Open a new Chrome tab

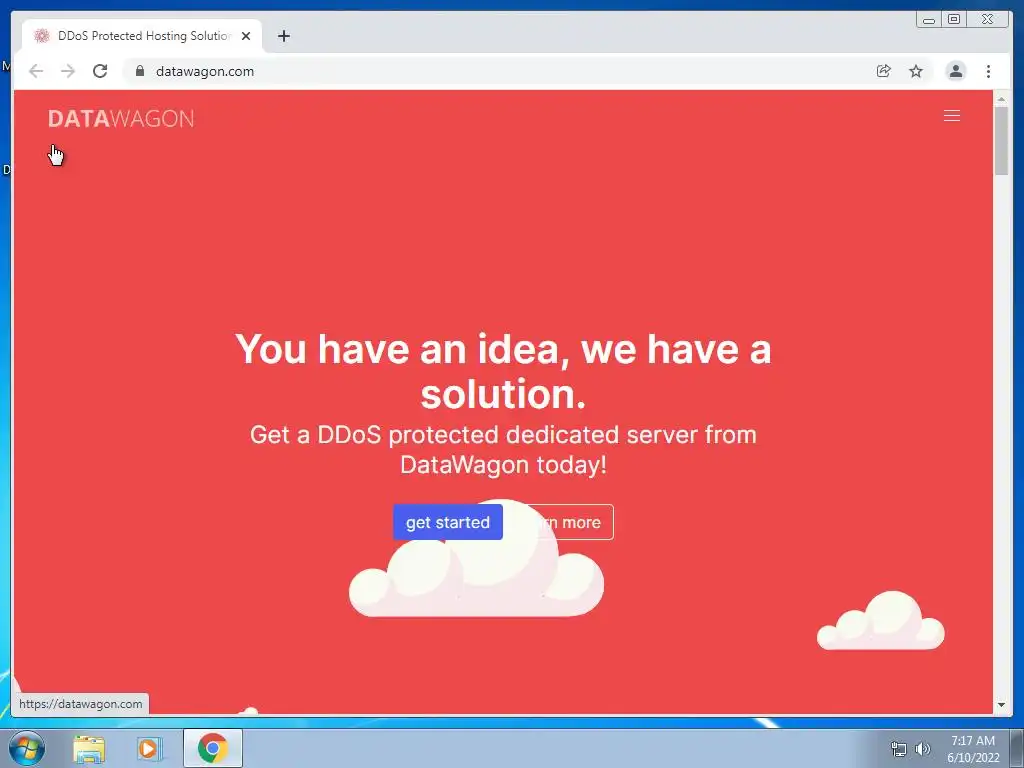pos(283,36)
